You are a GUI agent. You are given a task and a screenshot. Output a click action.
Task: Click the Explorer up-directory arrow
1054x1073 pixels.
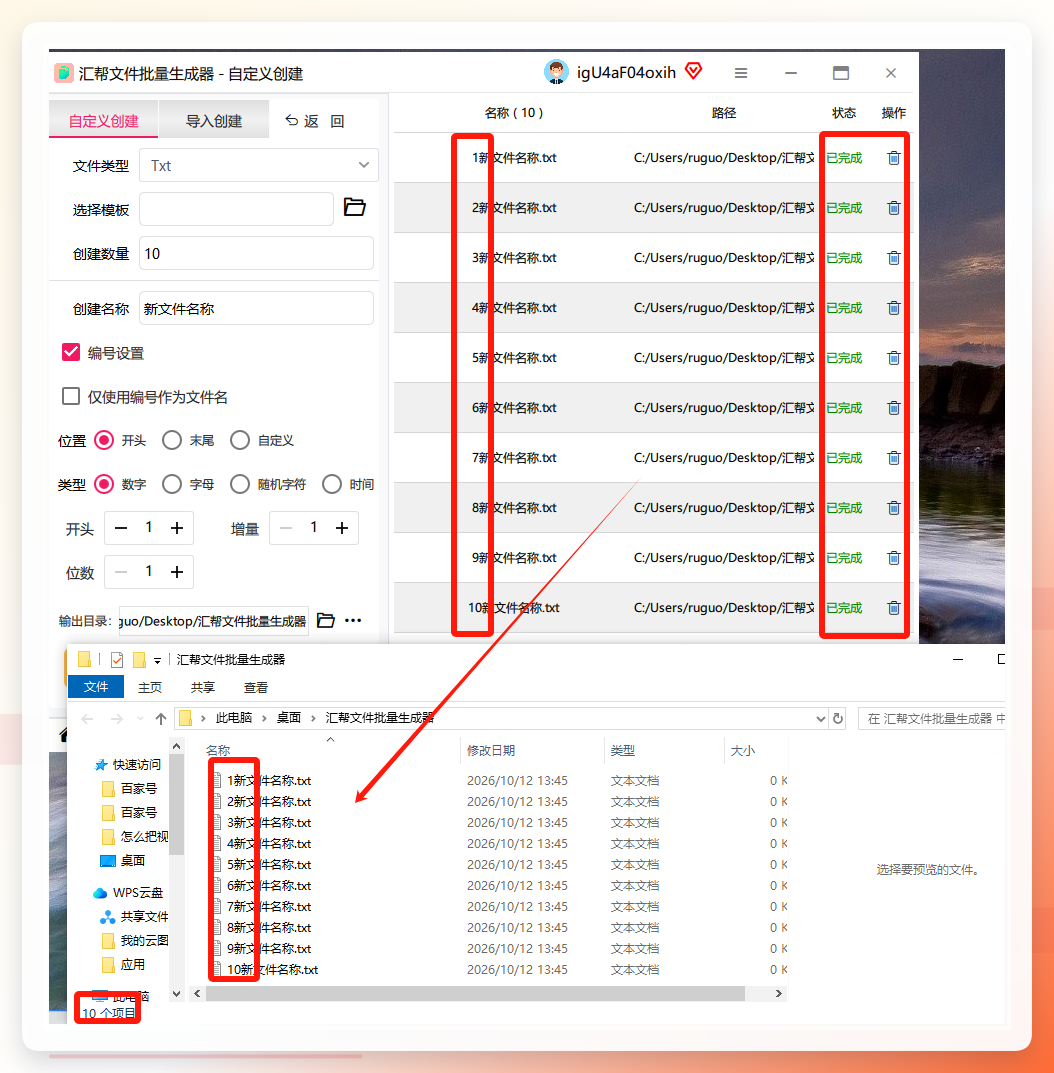click(161, 719)
